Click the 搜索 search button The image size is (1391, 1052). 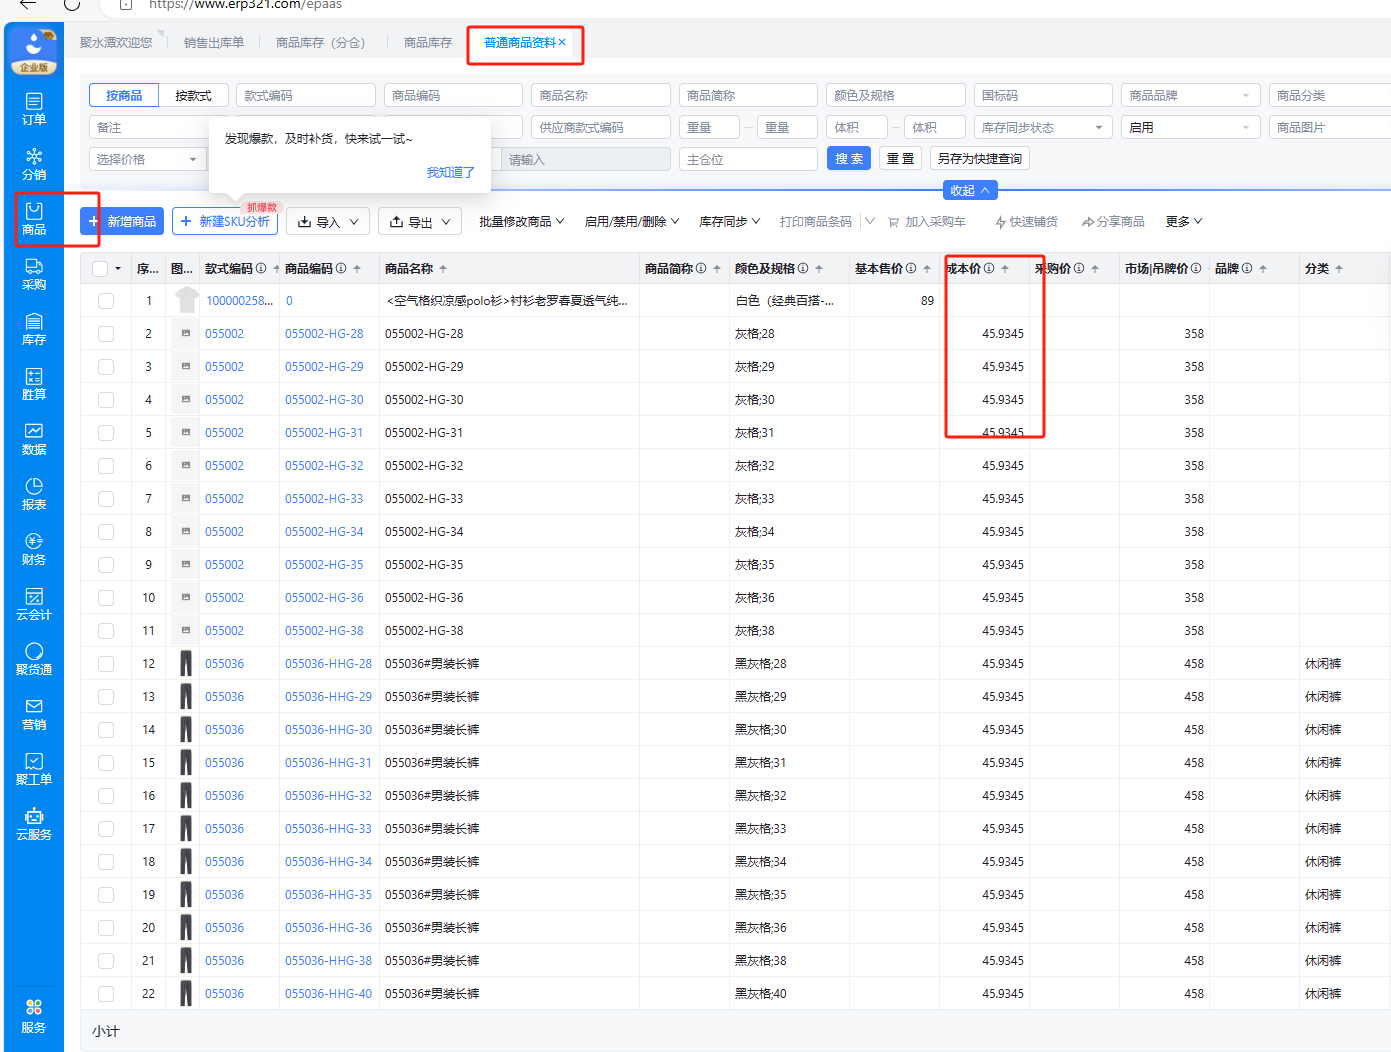848,159
